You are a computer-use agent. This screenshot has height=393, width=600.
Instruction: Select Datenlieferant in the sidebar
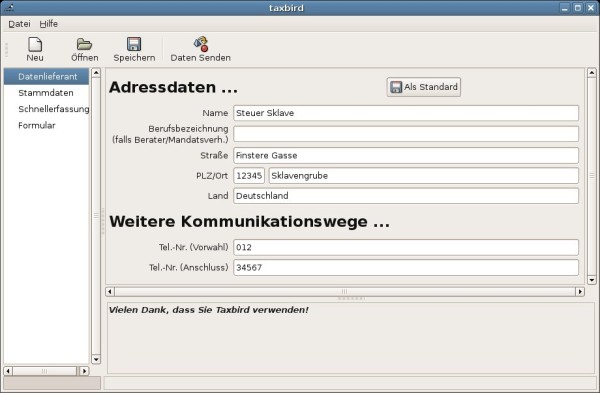(46, 77)
